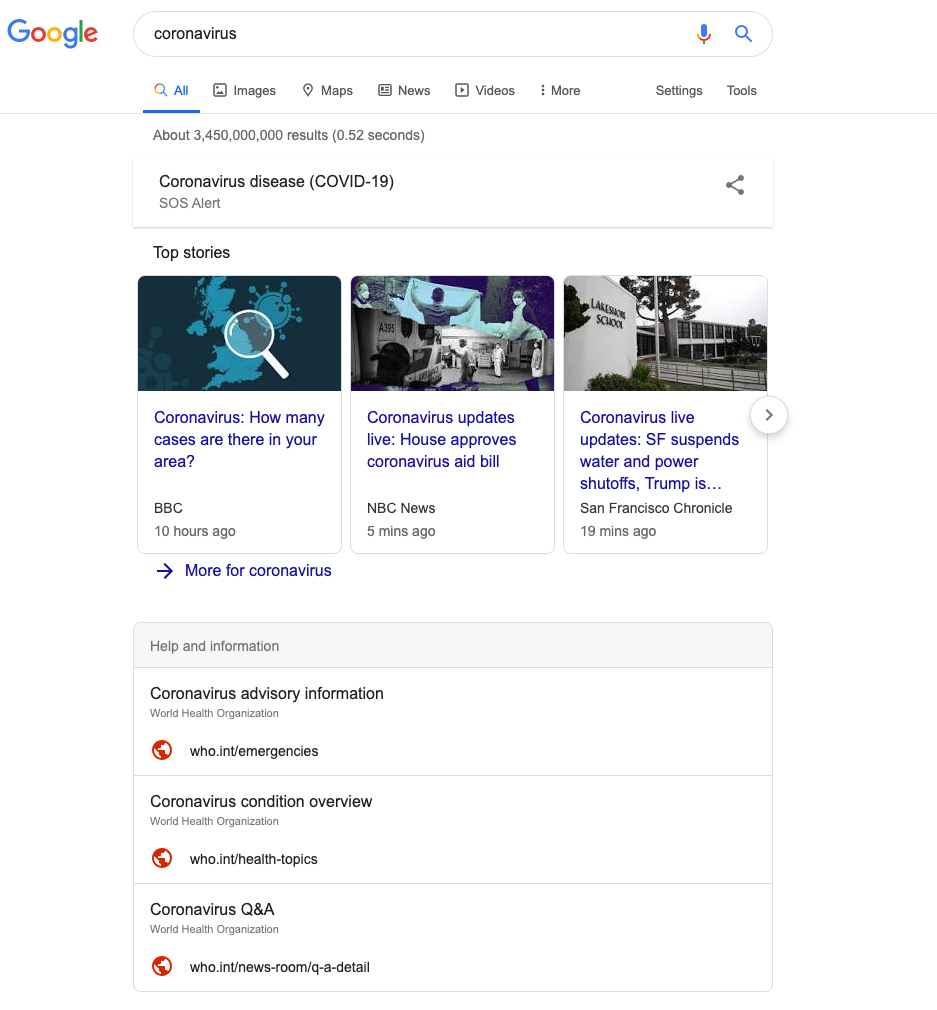Click the globe icon beside who.int/health-topics

click(x=162, y=858)
